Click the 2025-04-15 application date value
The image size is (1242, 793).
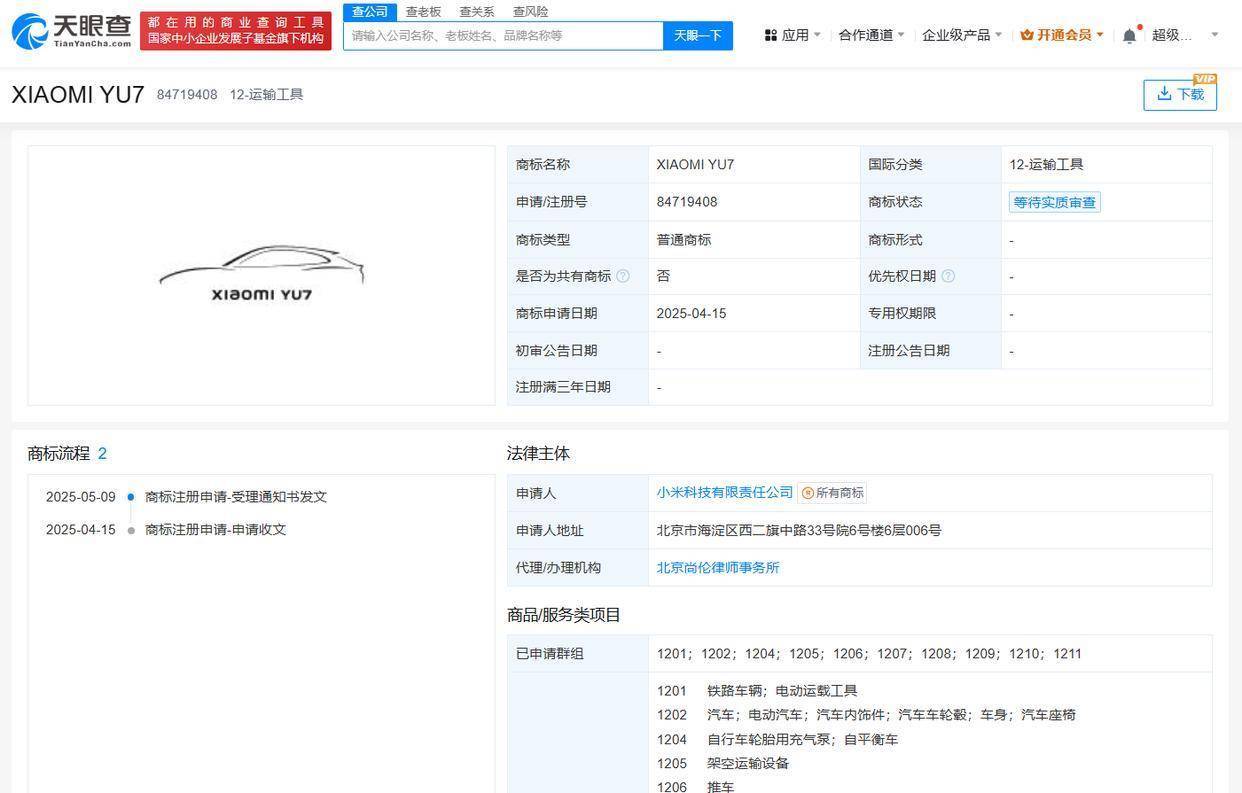click(691, 313)
